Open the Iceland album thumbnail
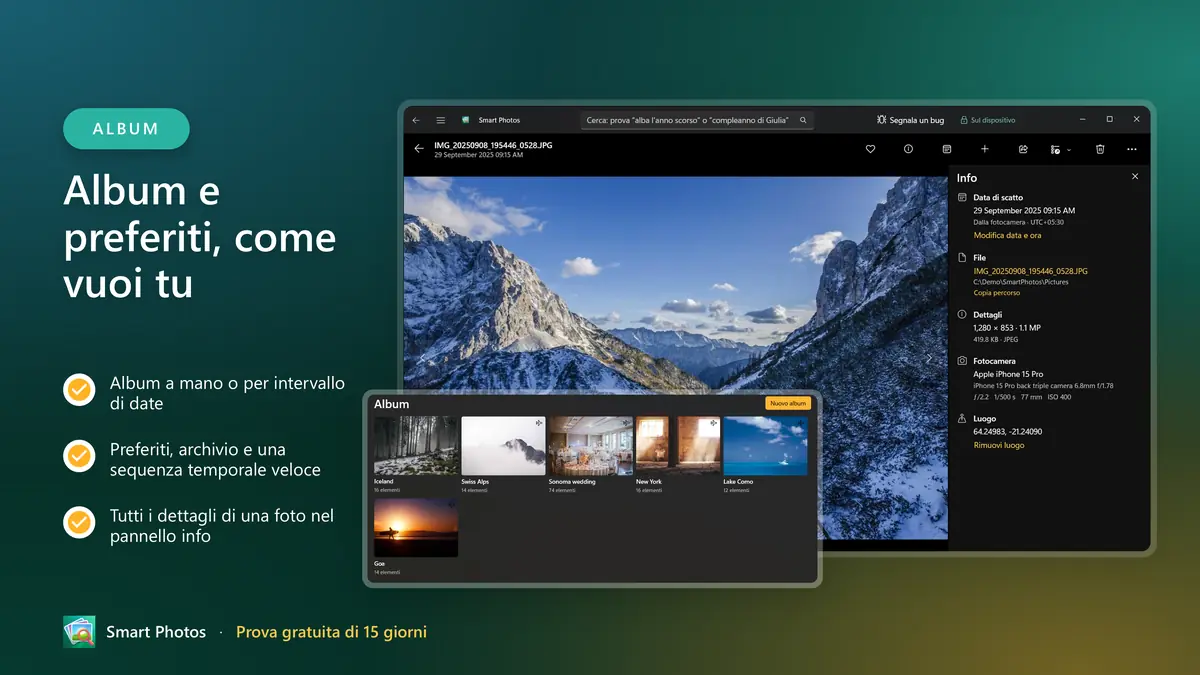 (x=416, y=446)
